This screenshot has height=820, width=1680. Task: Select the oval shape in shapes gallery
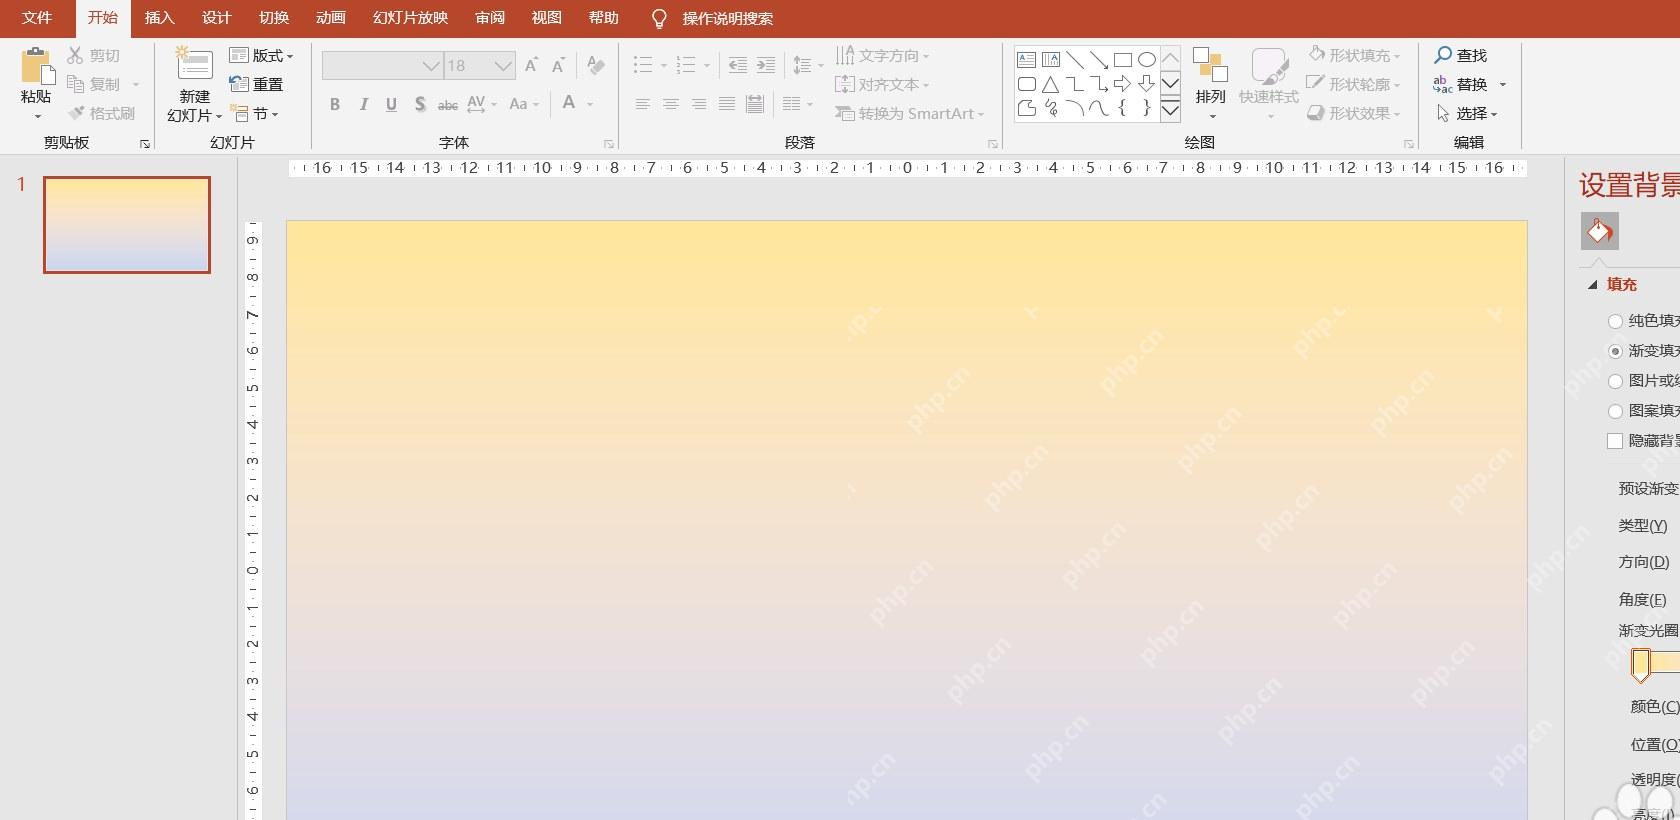pos(1147,60)
